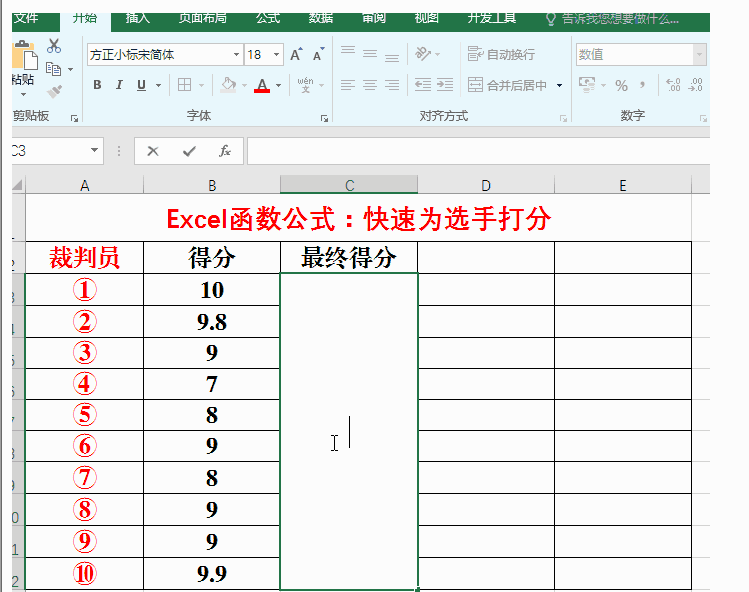
Task: Click Insert Function fx icon
Action: click(x=225, y=151)
